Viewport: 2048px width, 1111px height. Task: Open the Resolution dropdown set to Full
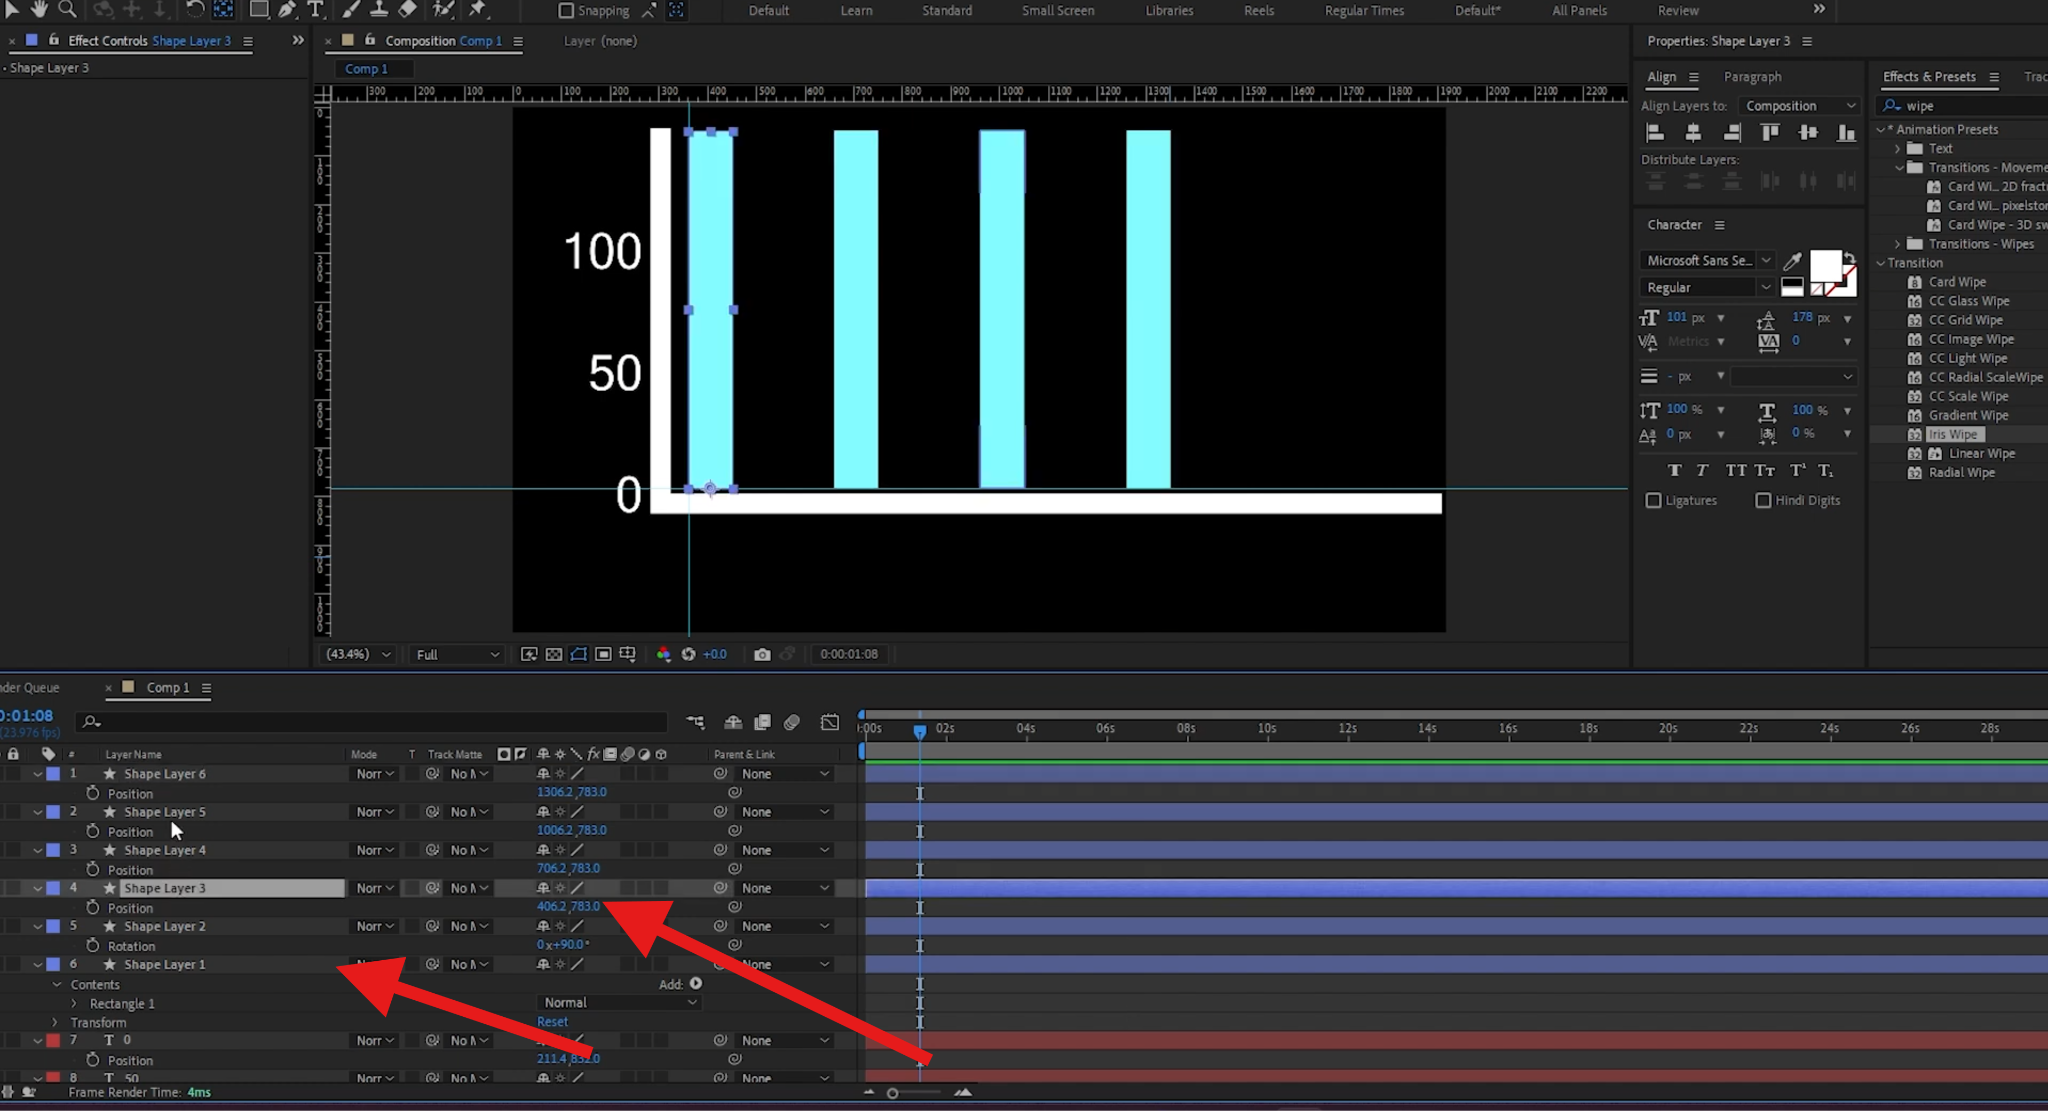pyautogui.click(x=455, y=654)
